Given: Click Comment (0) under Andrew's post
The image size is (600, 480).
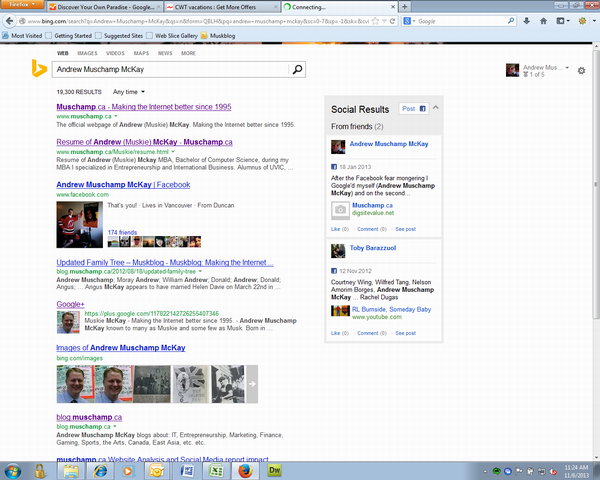Looking at the screenshot, I should click(372, 229).
